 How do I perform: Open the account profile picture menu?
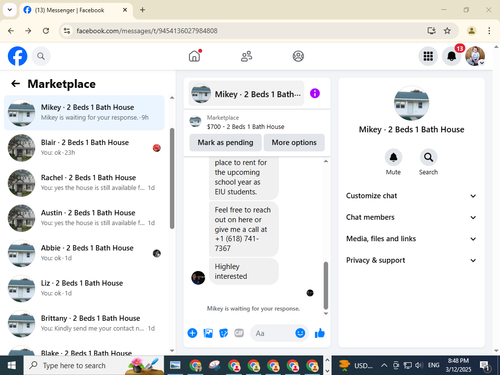click(475, 56)
